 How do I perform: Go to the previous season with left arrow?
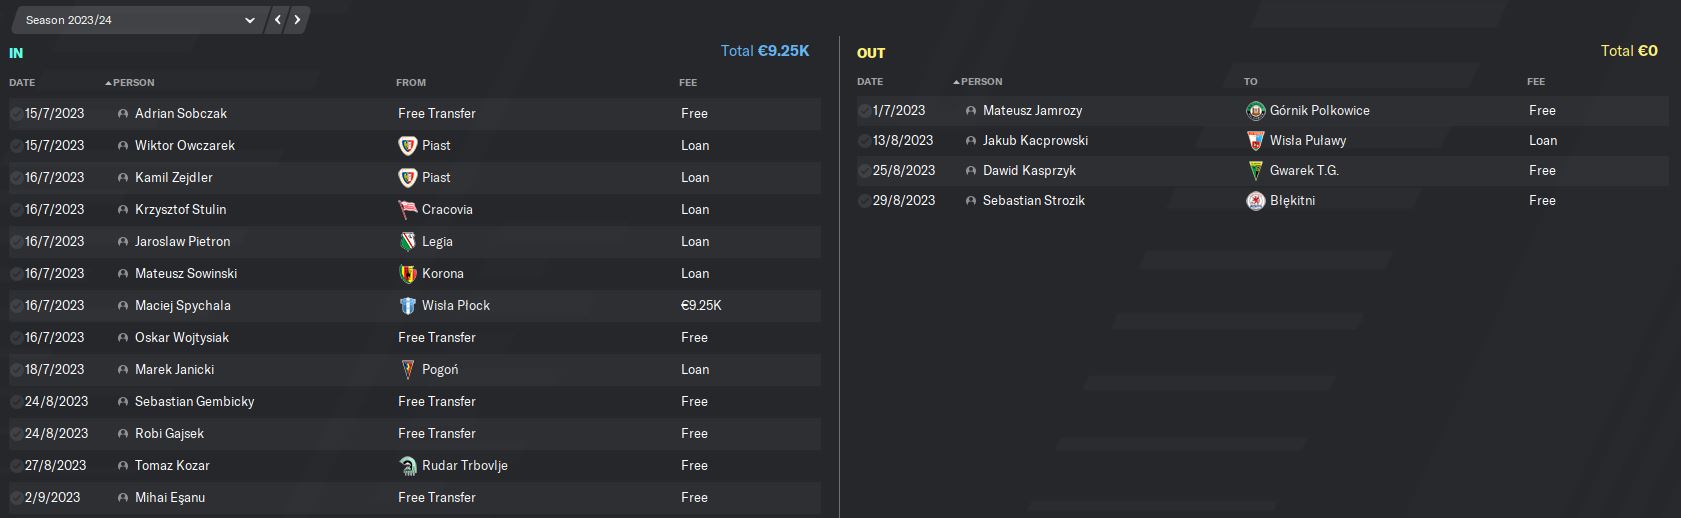[x=278, y=20]
